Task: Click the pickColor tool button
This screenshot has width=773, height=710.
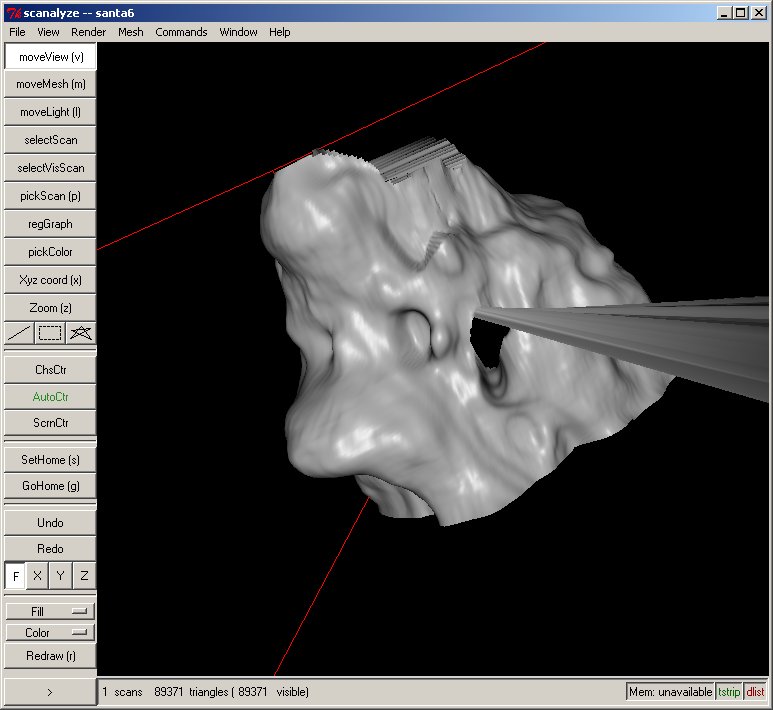Action: 50,252
